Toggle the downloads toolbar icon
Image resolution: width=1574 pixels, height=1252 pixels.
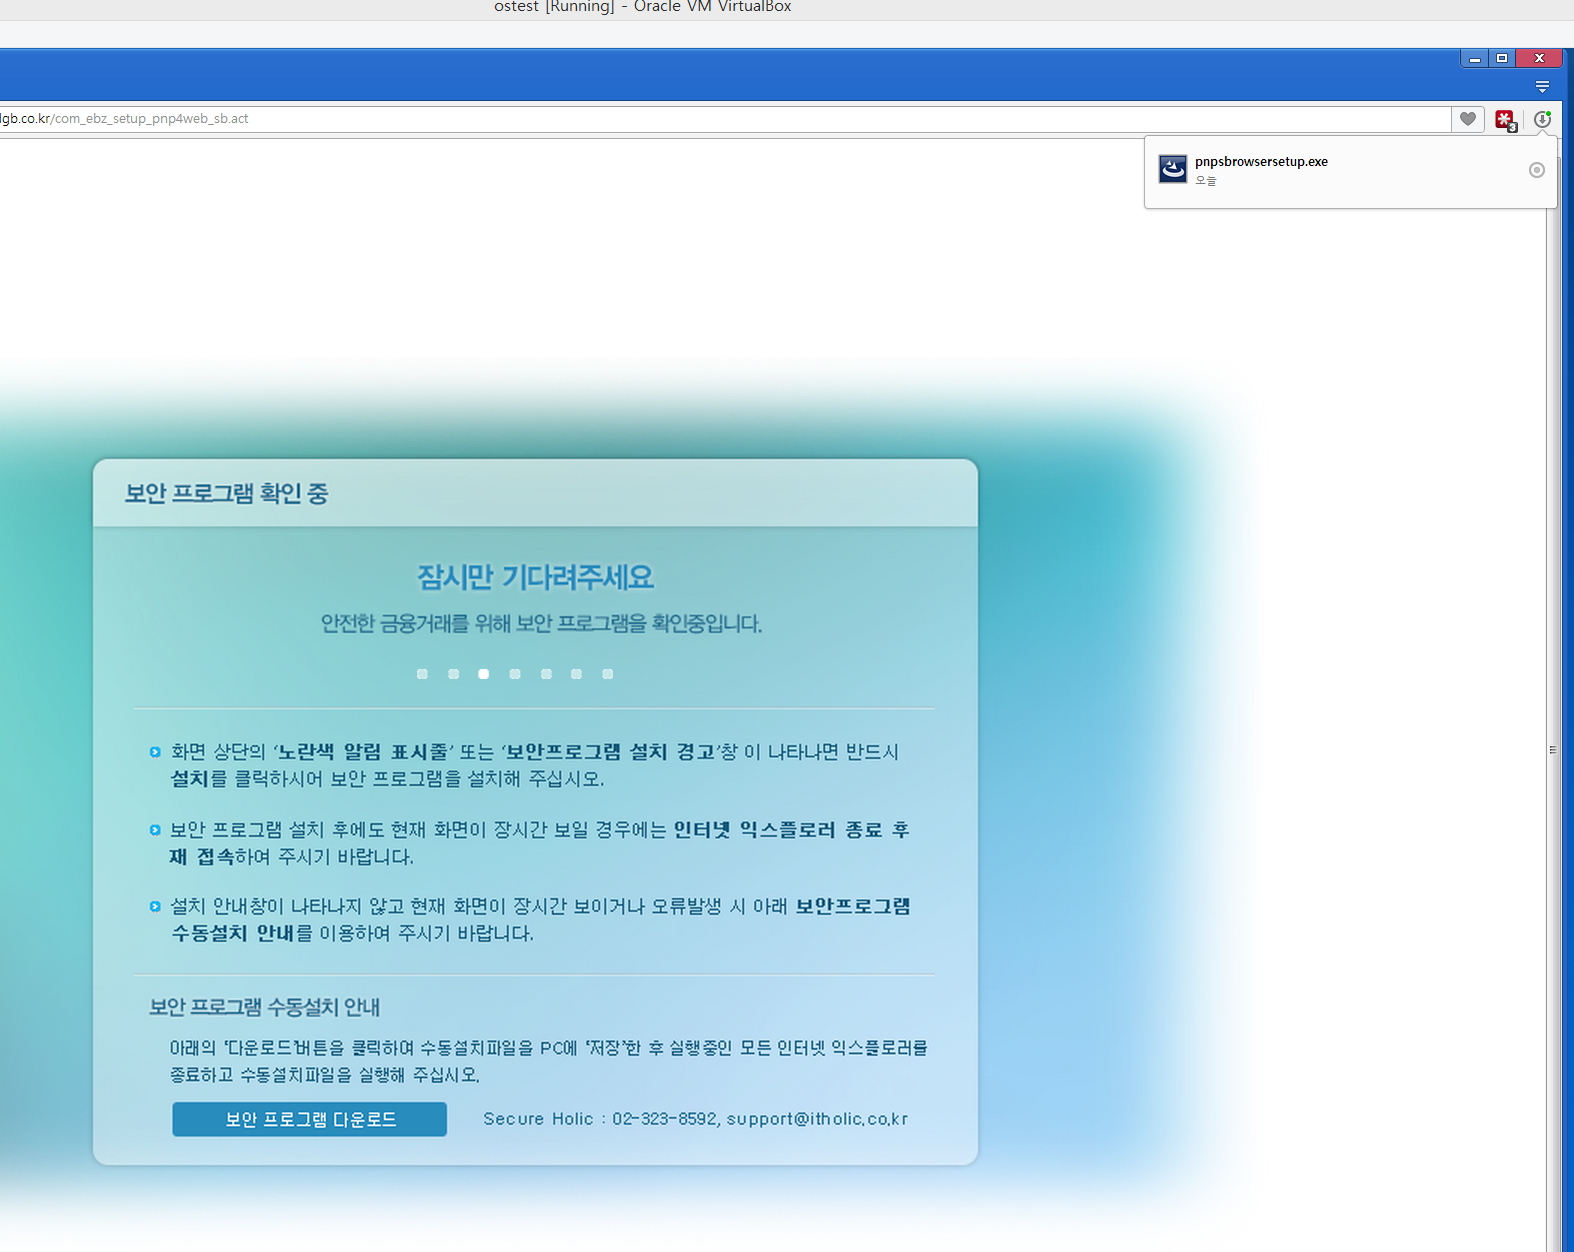[1543, 119]
